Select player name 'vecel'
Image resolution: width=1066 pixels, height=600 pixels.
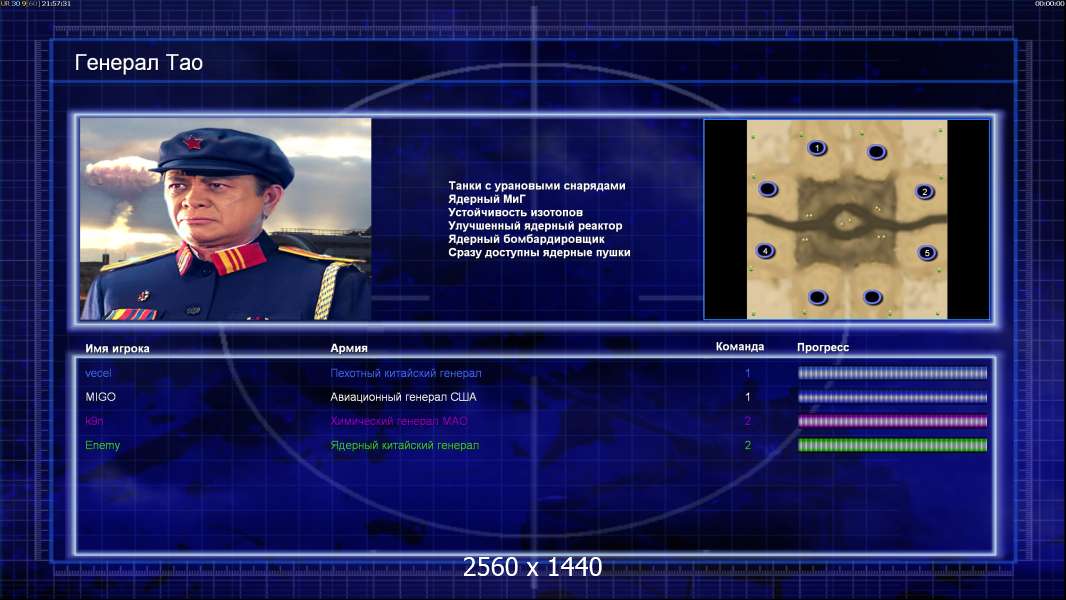tap(99, 373)
